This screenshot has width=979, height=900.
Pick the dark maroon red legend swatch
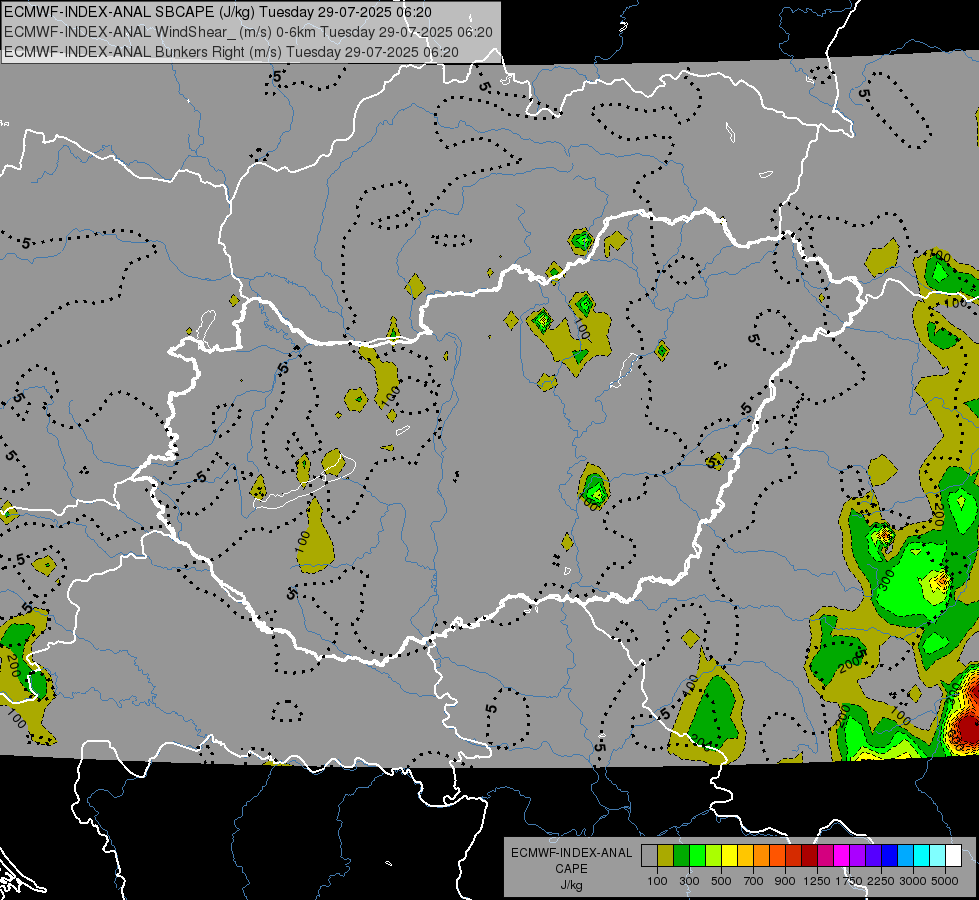[810, 855]
